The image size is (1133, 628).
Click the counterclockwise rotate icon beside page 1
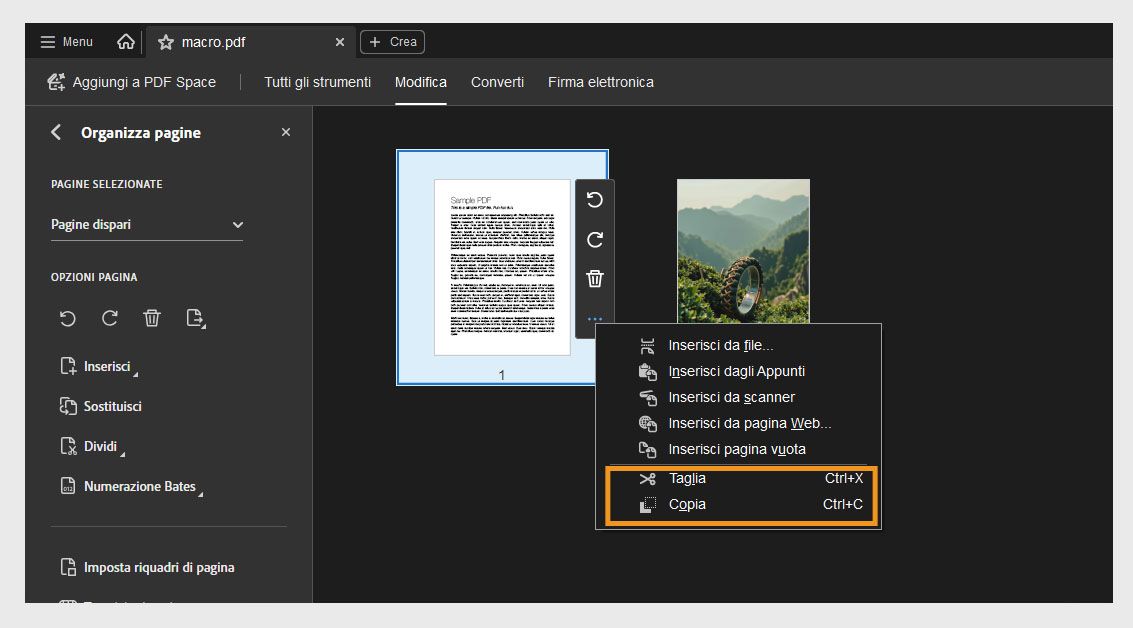point(594,200)
